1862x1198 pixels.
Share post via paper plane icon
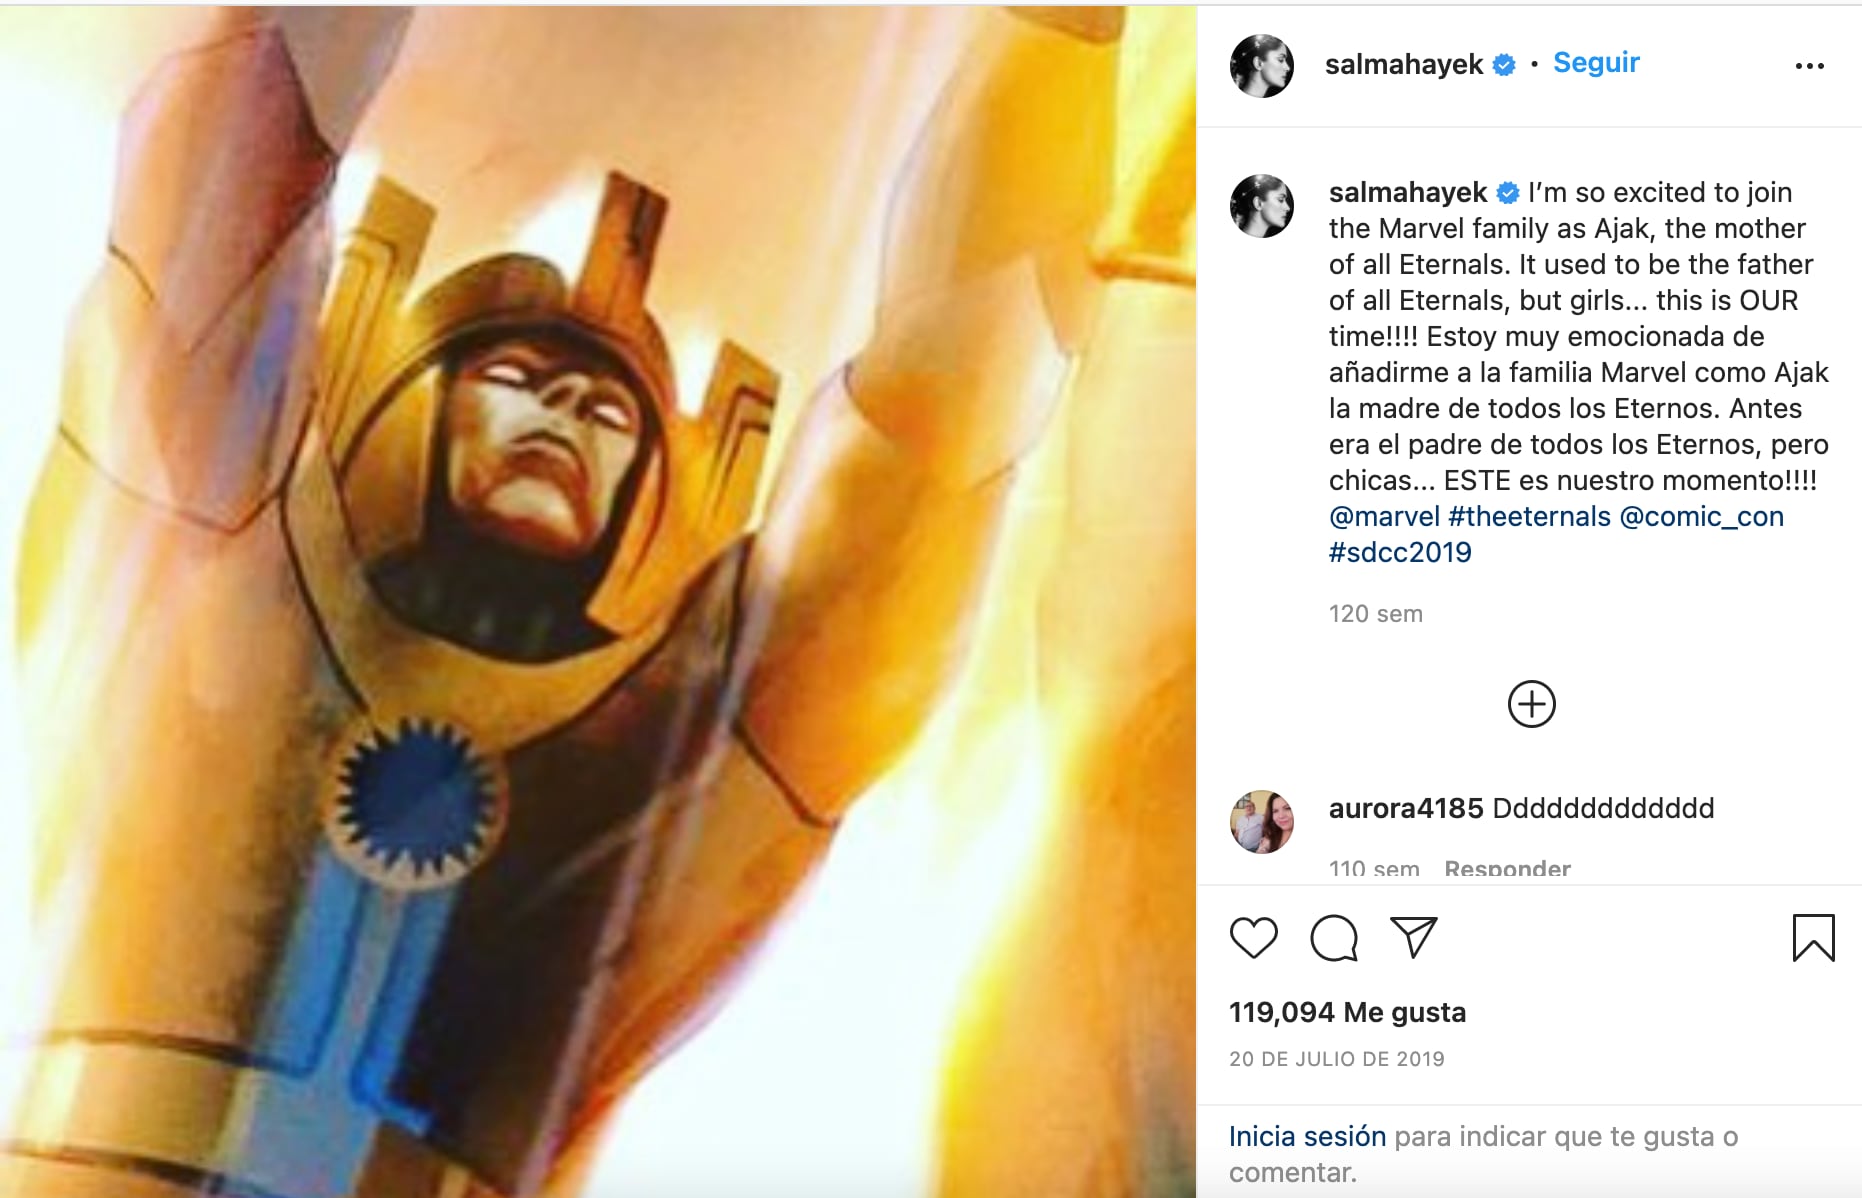(1414, 938)
